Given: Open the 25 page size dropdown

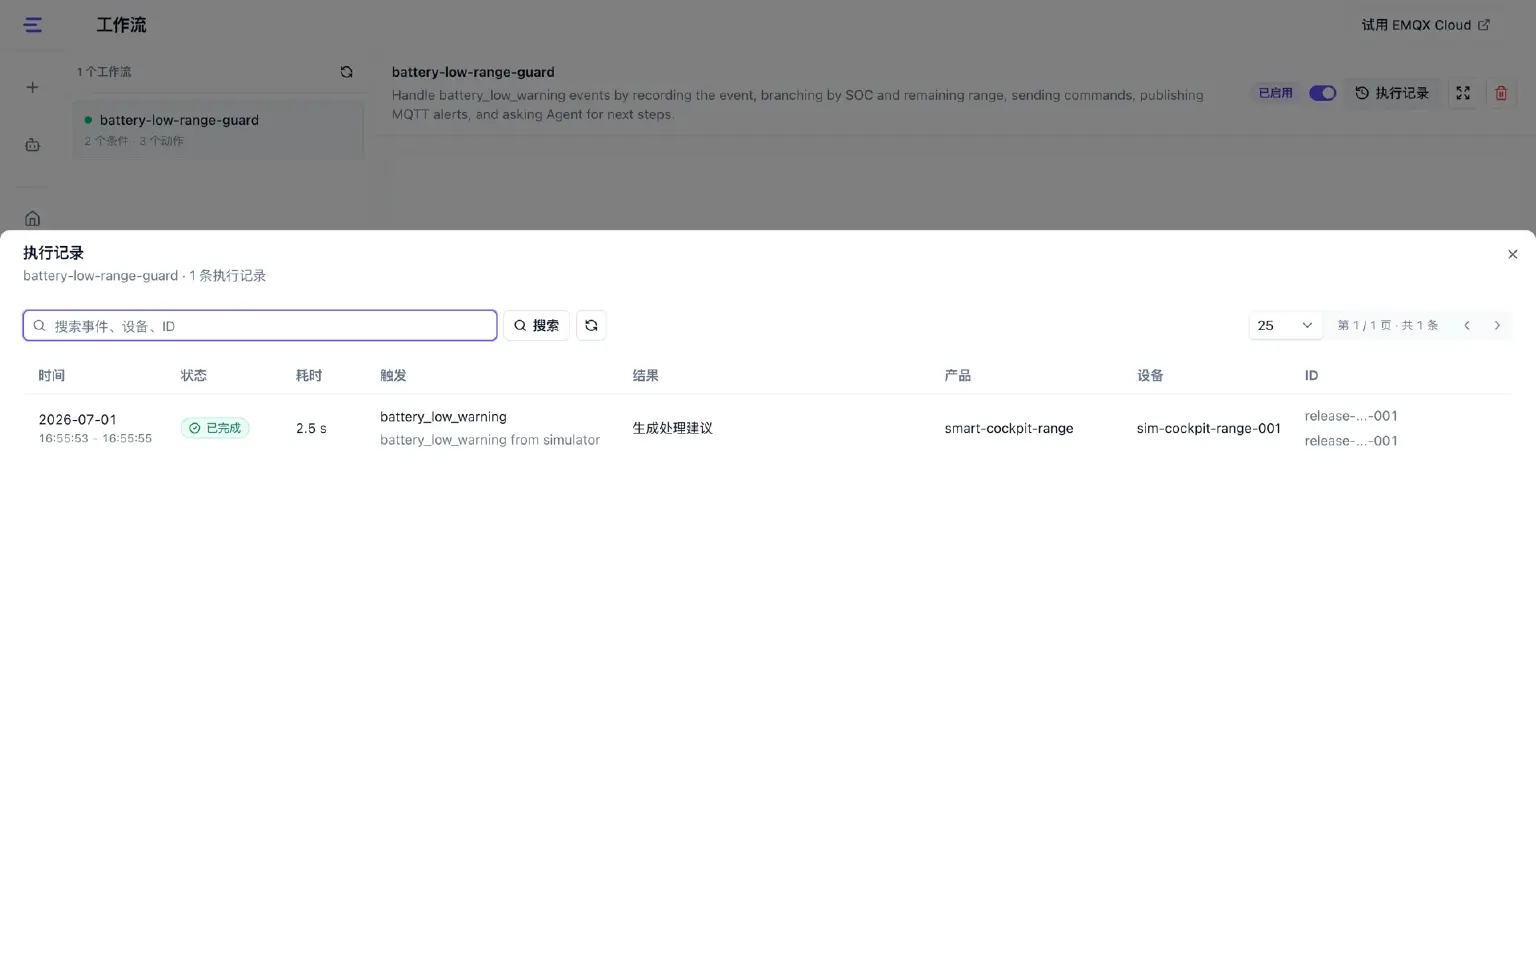Looking at the screenshot, I should click(x=1285, y=325).
